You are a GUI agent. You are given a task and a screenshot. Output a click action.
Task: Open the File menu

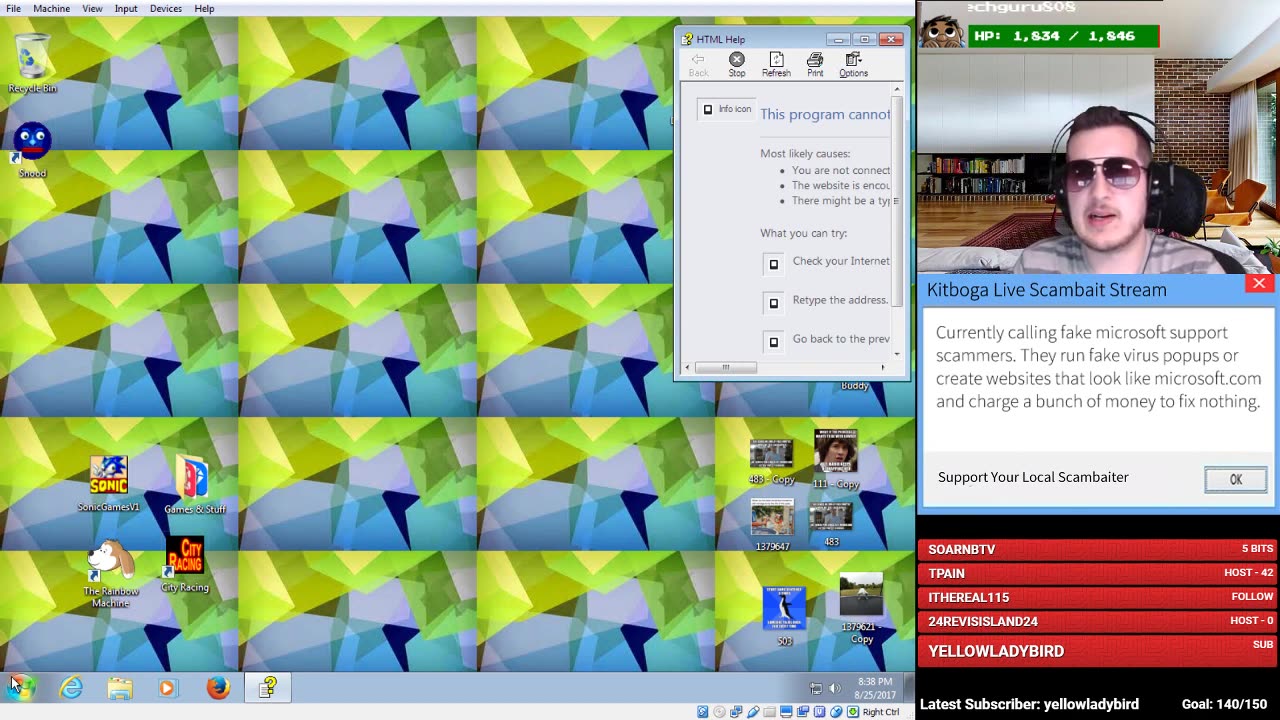13,8
